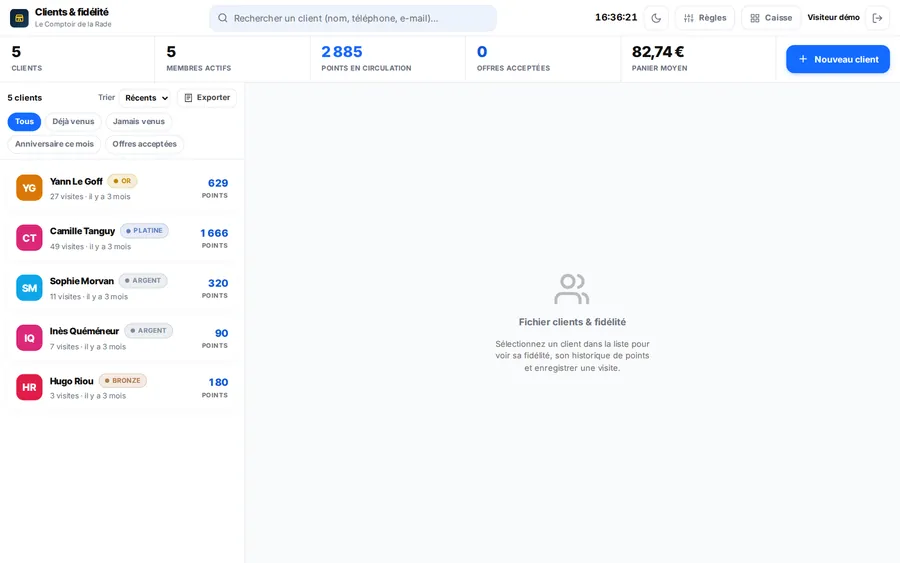Click the 'Le Comptoir de la Rade' subtitle

tap(73, 24)
